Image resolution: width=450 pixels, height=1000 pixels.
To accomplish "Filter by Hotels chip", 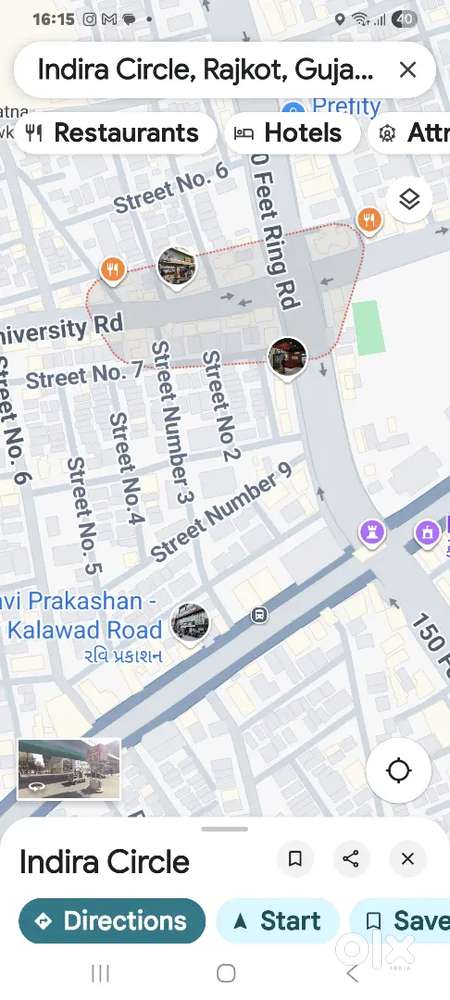I will pos(292,133).
